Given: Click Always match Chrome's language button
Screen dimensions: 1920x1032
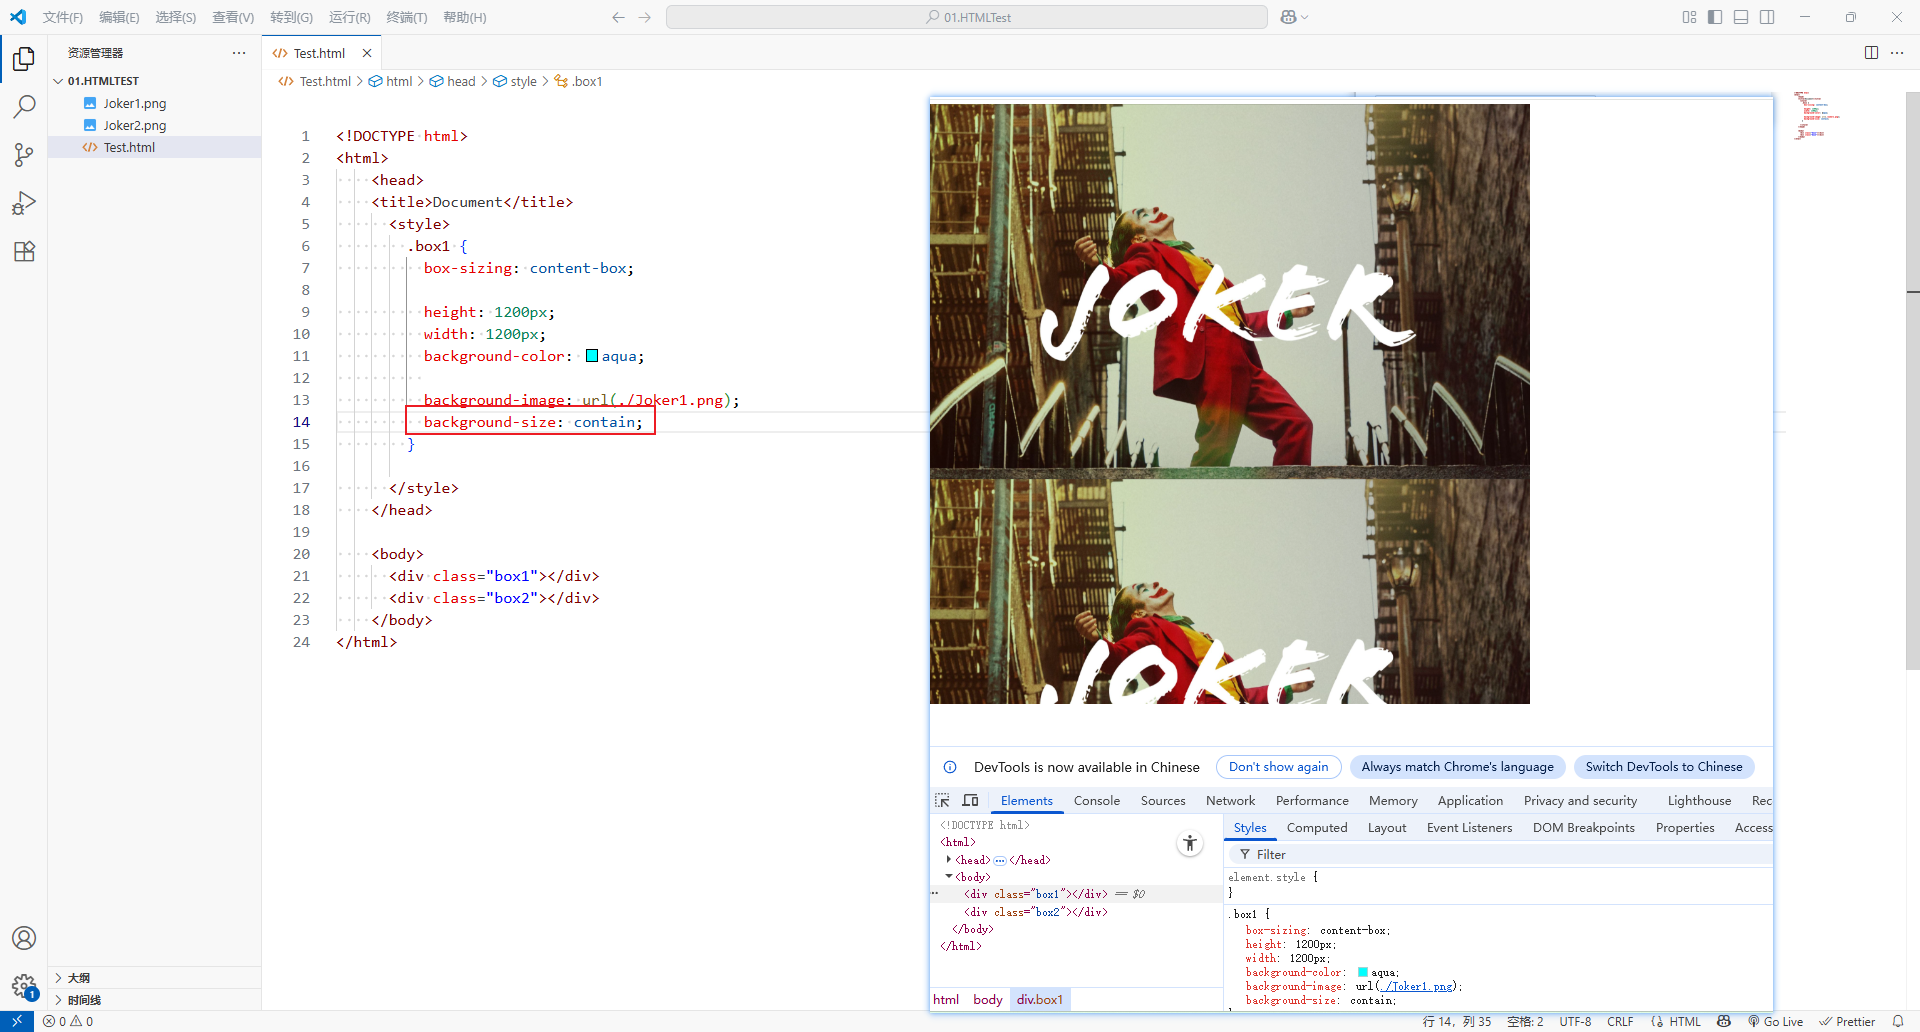Looking at the screenshot, I should (1457, 767).
